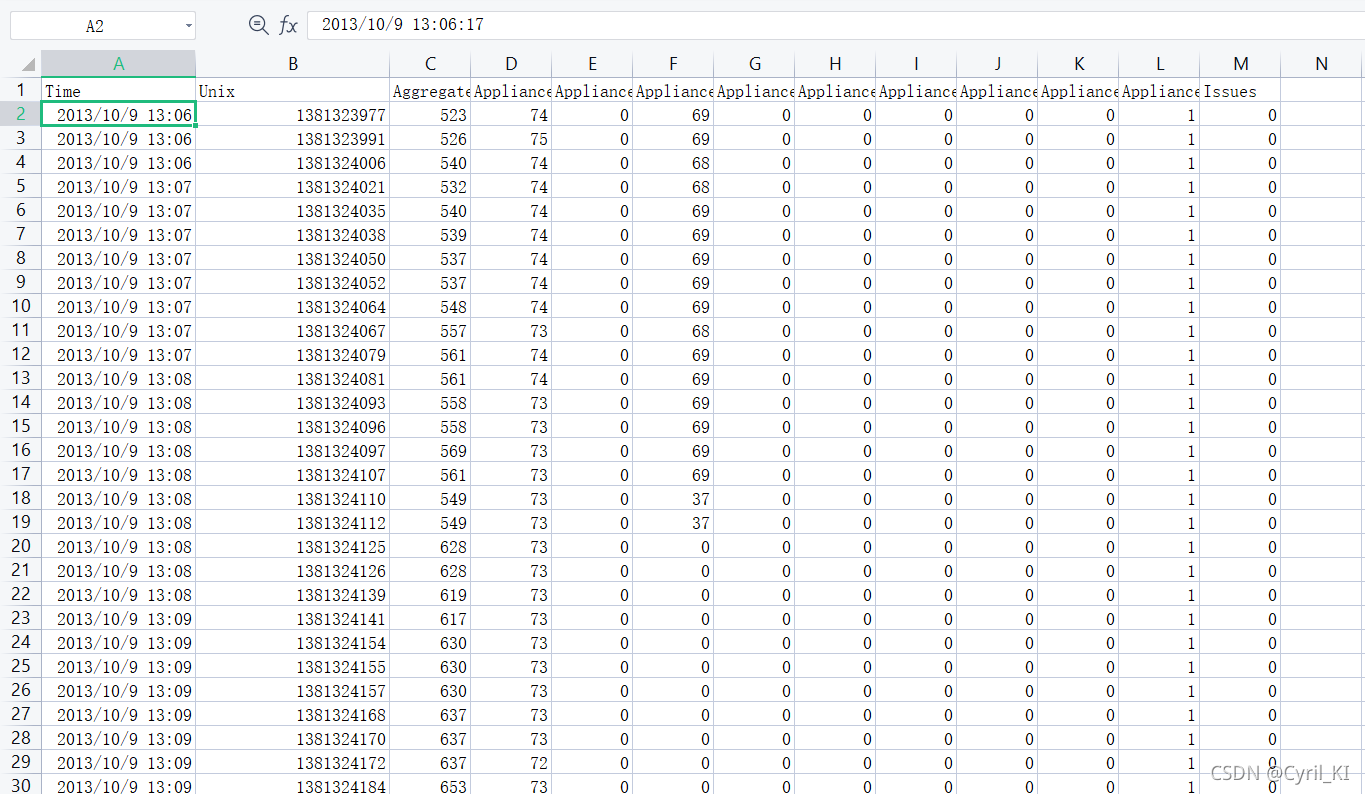
Task: Select column C header
Action: [x=430, y=64]
